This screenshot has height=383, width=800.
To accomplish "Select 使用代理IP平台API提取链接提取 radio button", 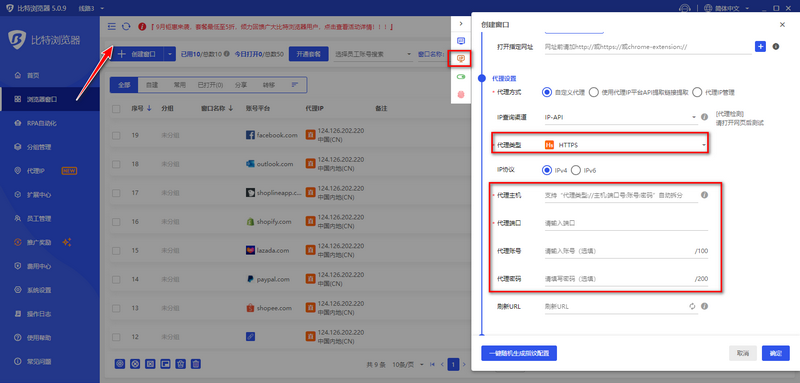I will pos(593,92).
